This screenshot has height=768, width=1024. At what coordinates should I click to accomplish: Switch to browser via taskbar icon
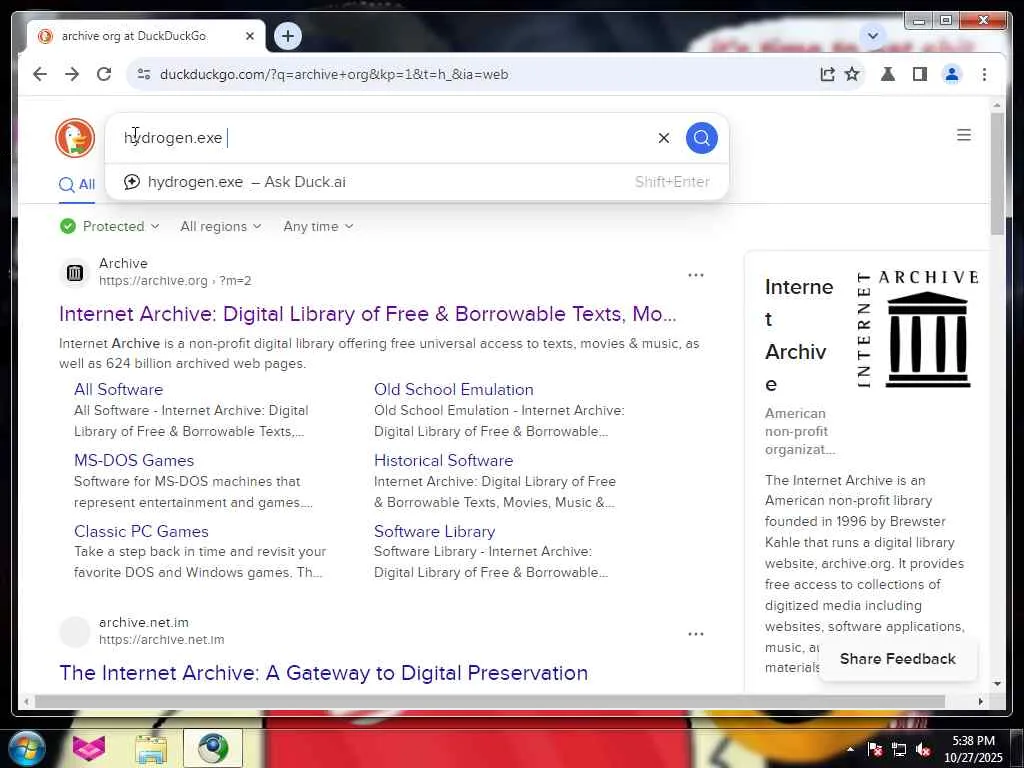(213, 748)
